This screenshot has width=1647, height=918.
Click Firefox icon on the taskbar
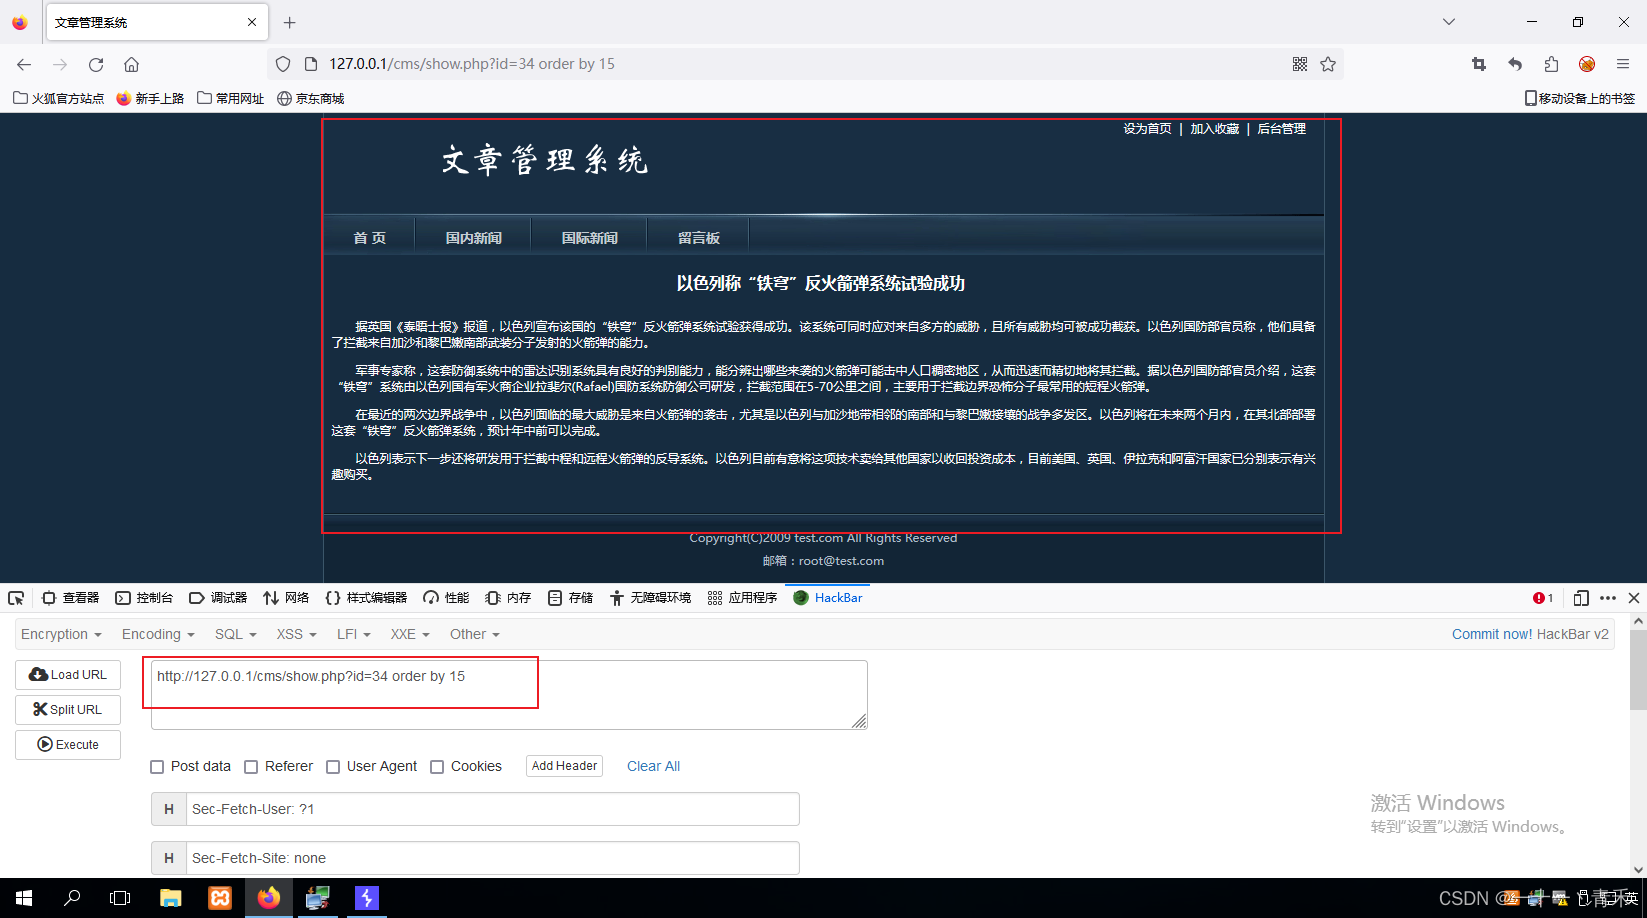point(269,898)
